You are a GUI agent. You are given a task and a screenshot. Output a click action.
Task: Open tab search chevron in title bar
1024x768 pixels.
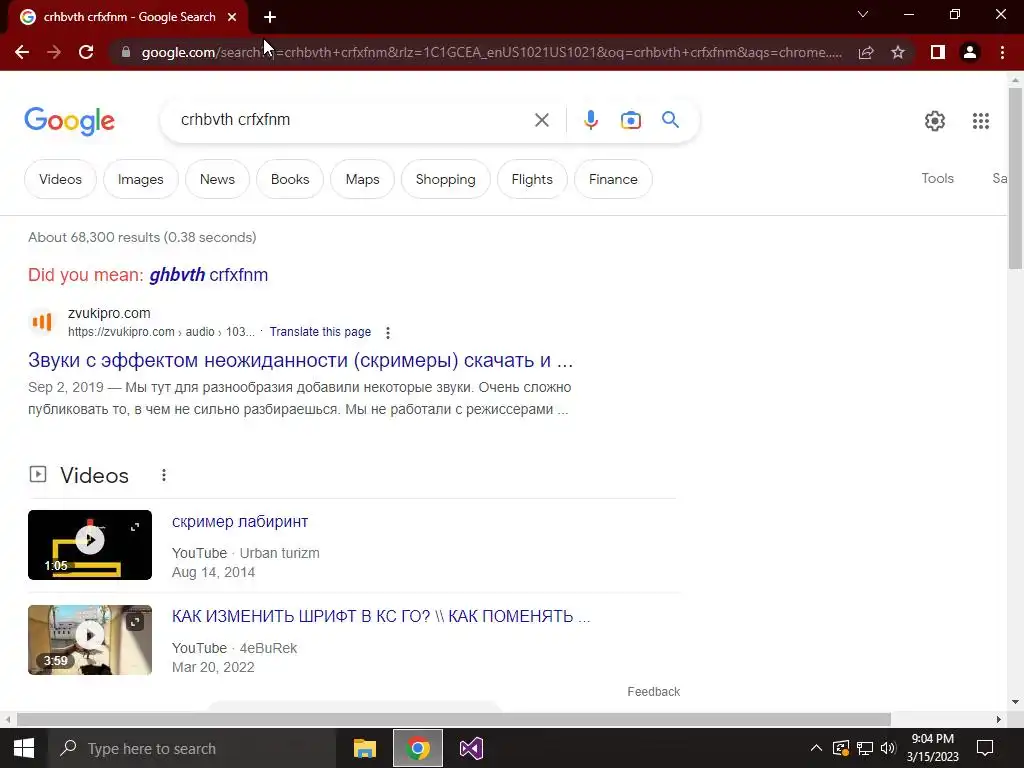pos(863,14)
